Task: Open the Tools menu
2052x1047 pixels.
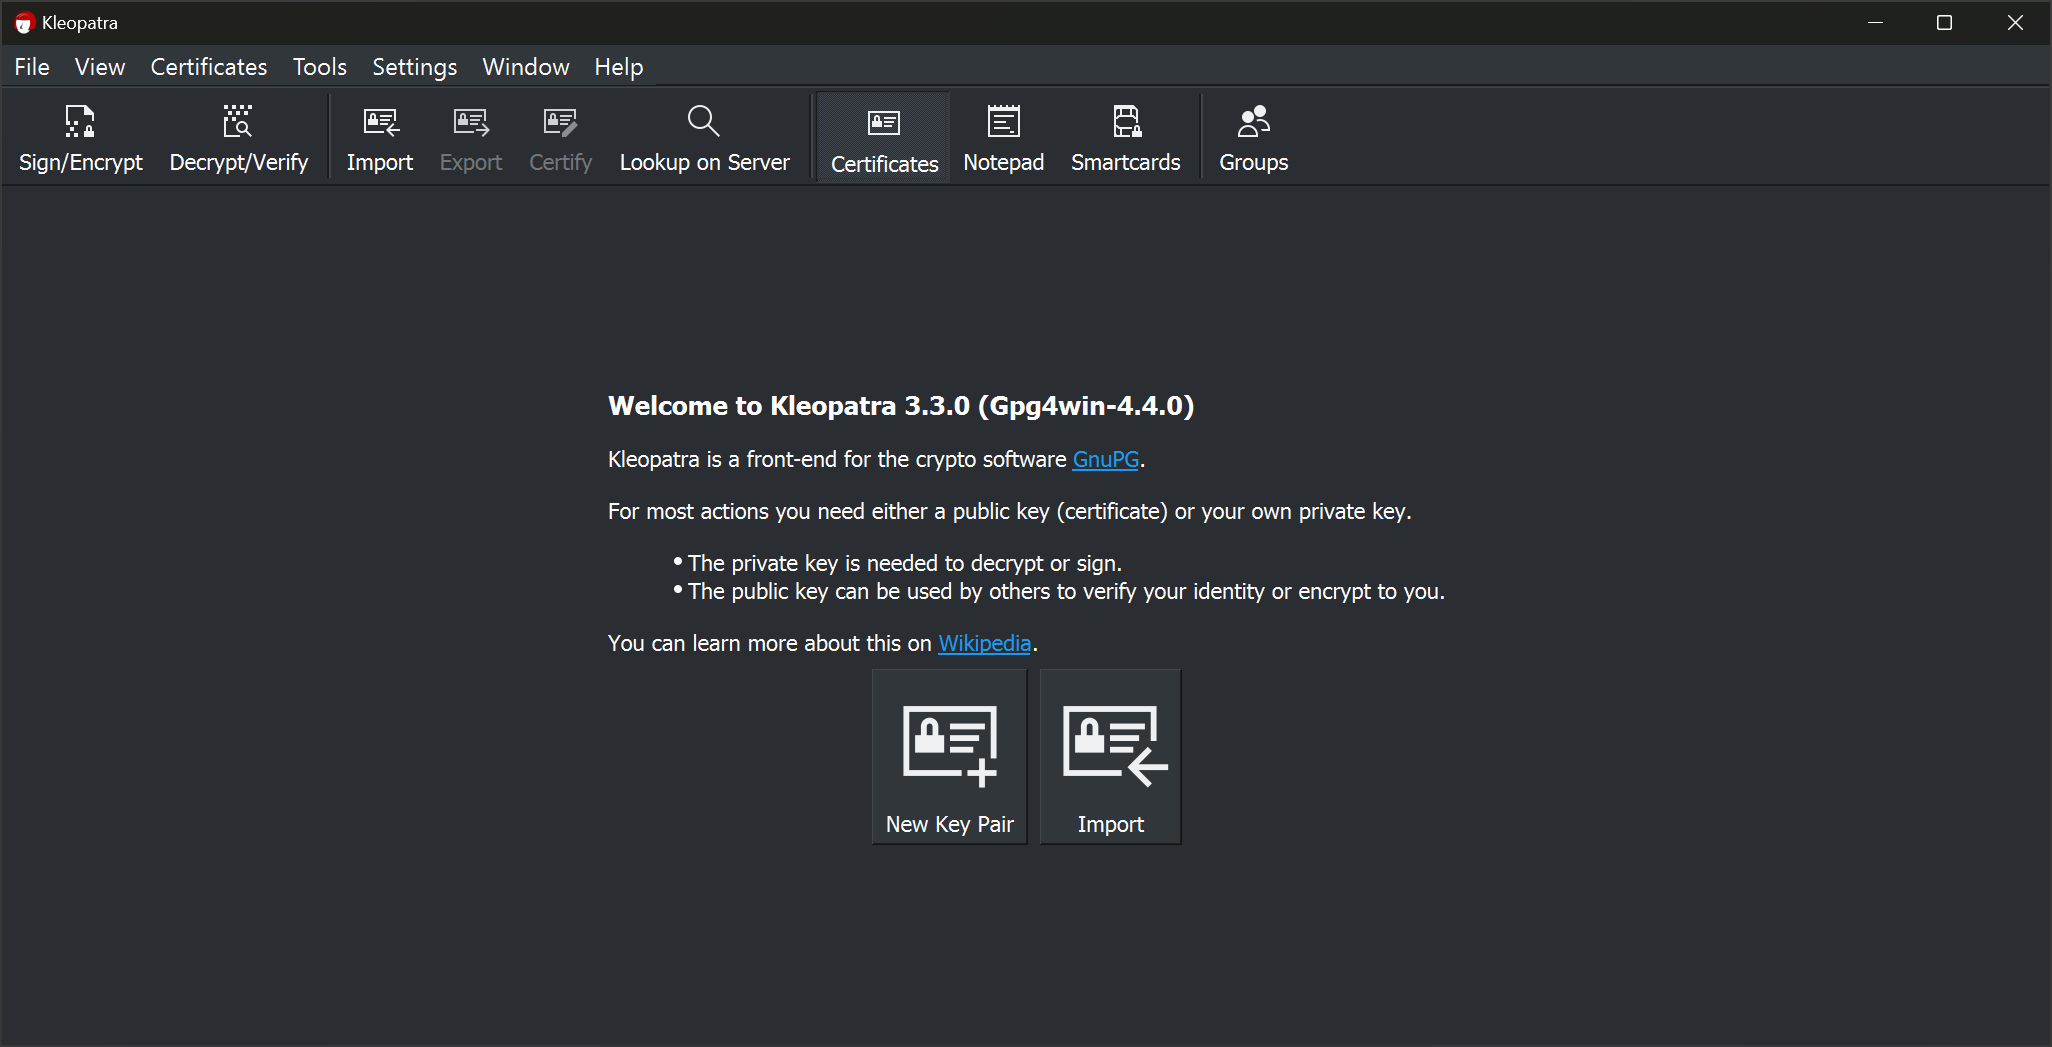Action: [320, 67]
